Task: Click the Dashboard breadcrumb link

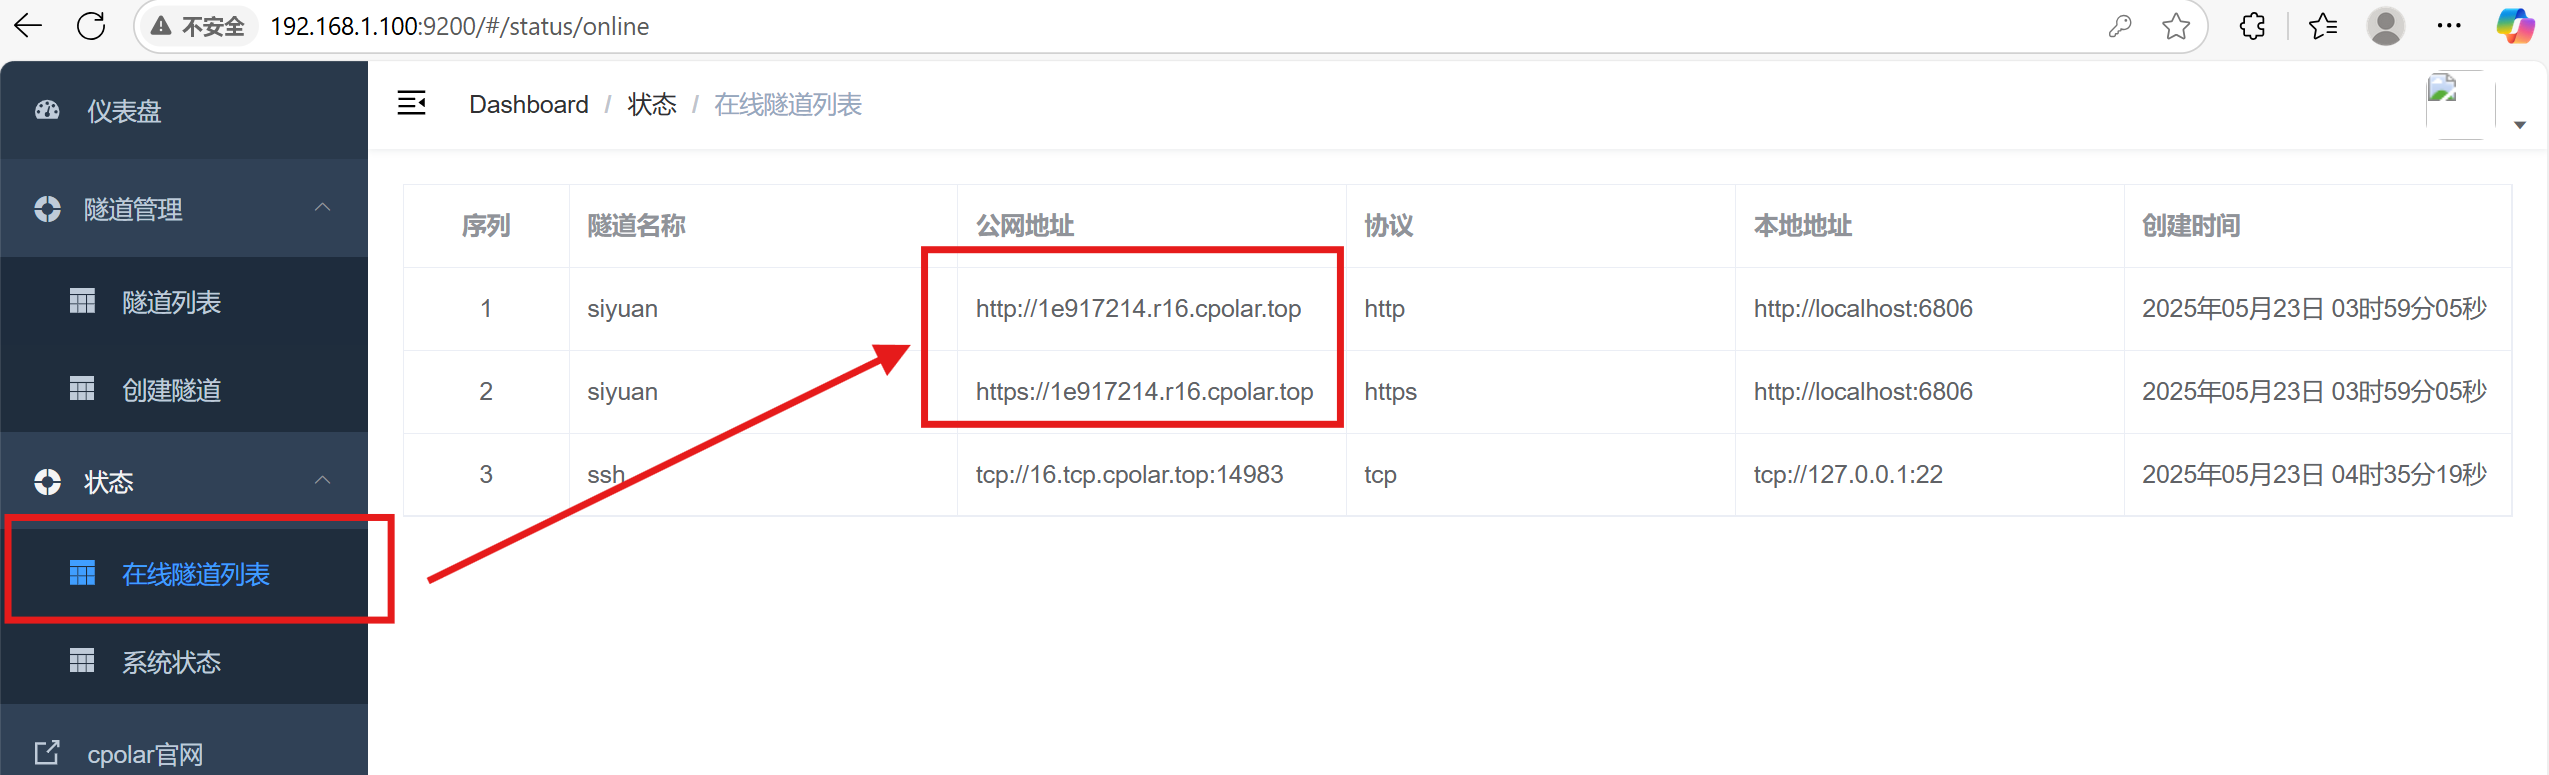Action: (x=529, y=104)
